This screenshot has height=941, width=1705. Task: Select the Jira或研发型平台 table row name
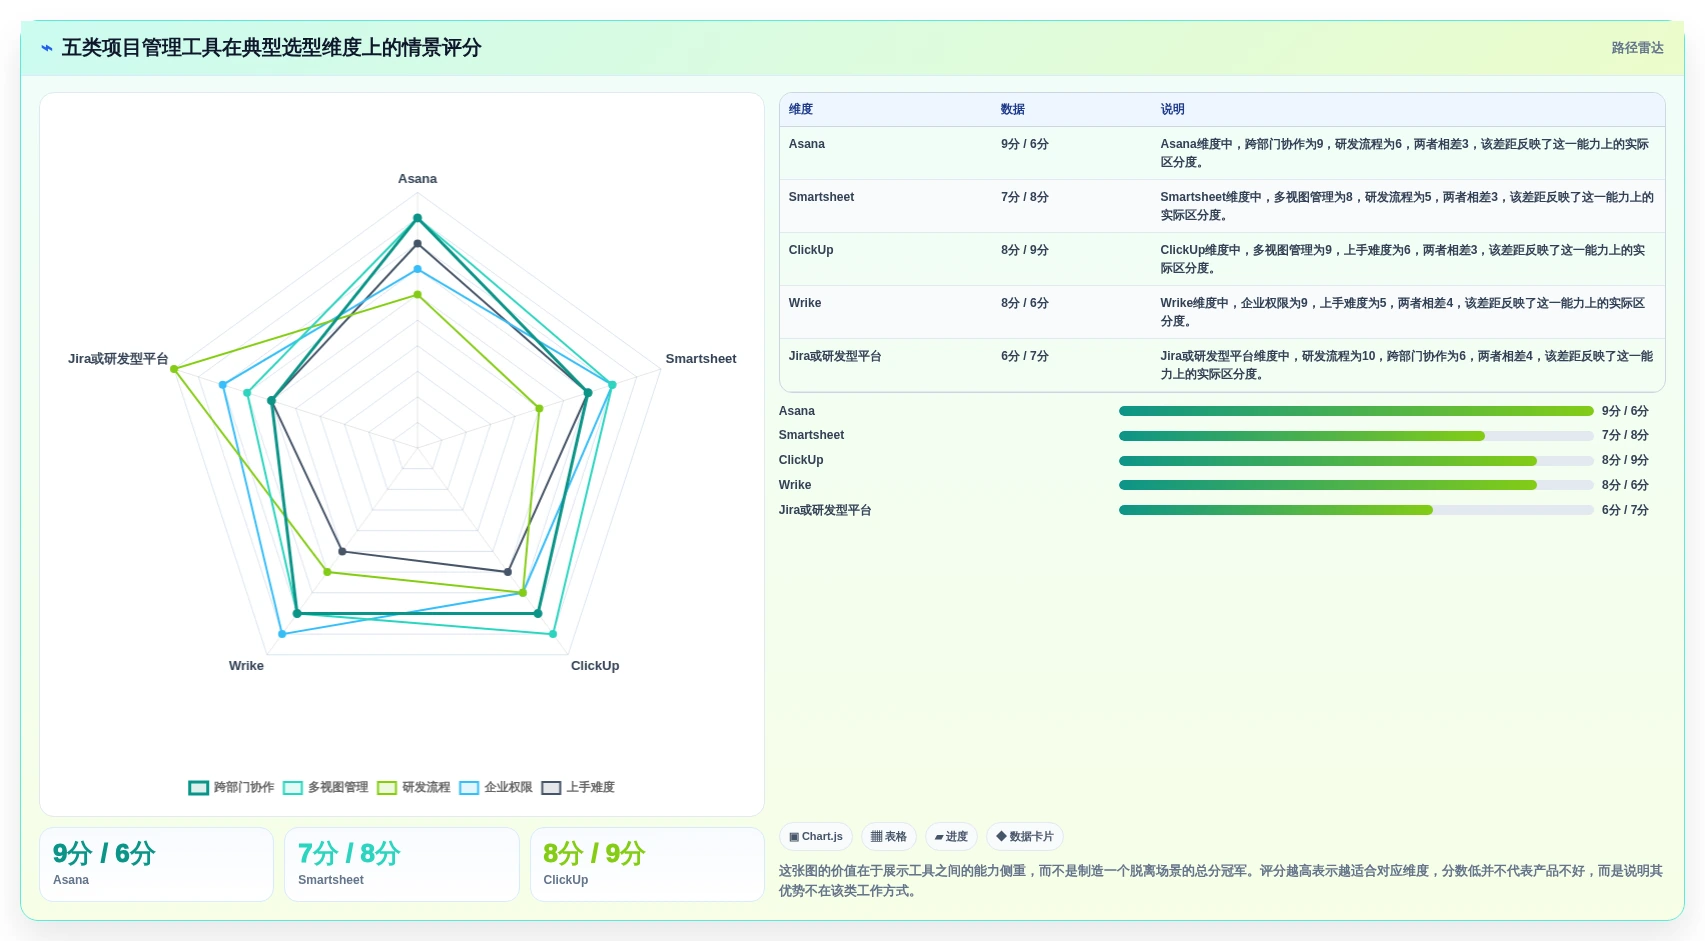pyautogui.click(x=835, y=356)
